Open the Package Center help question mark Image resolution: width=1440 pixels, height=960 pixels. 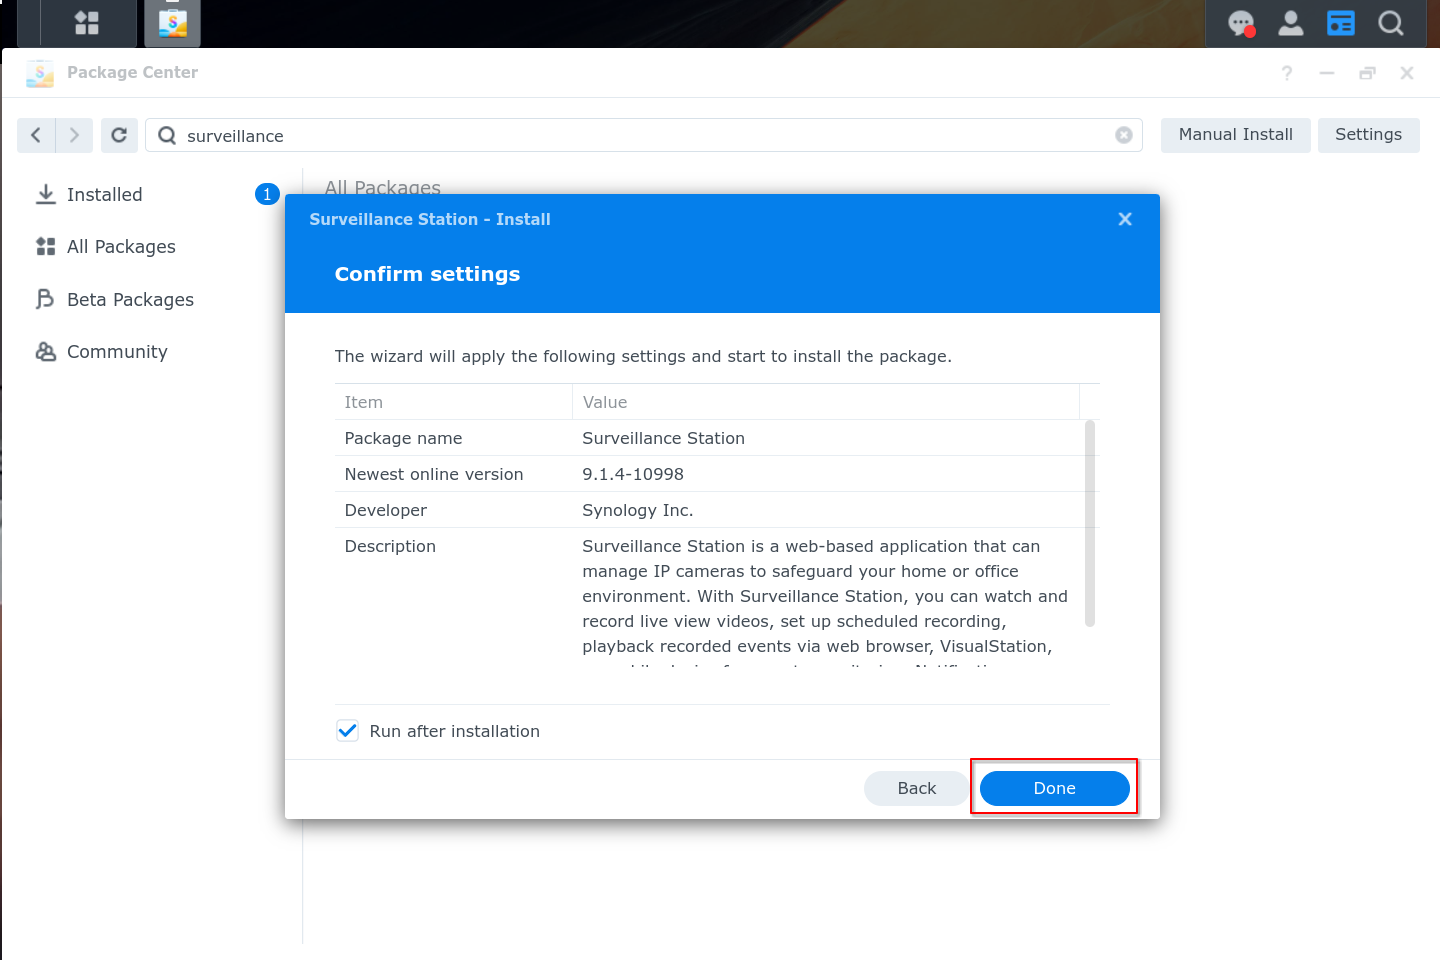(1287, 73)
